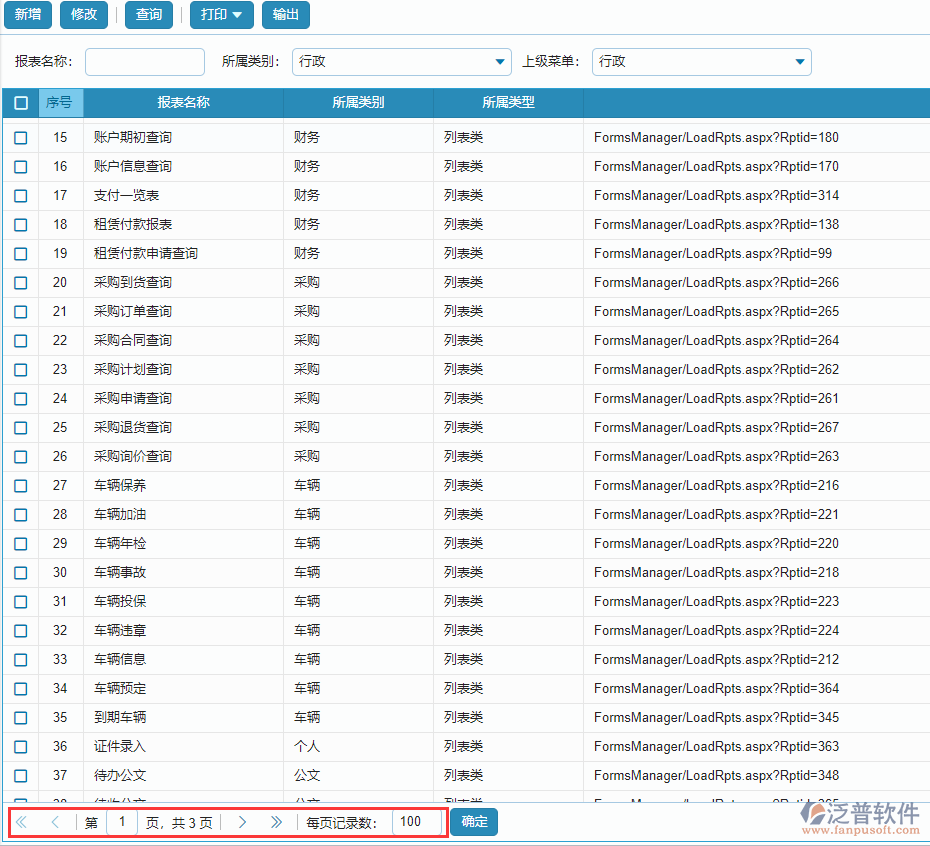
Task: Click the 每页记录数 input box
Action: tap(416, 822)
